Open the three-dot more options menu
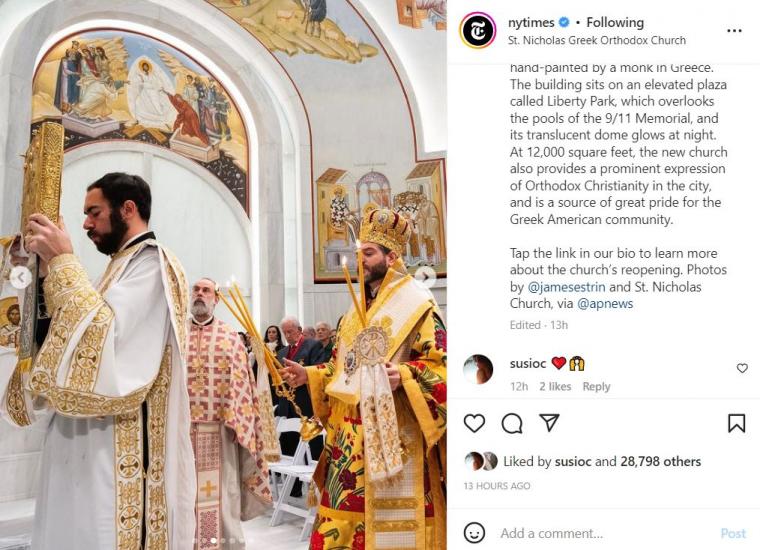760x550 pixels. click(x=734, y=31)
